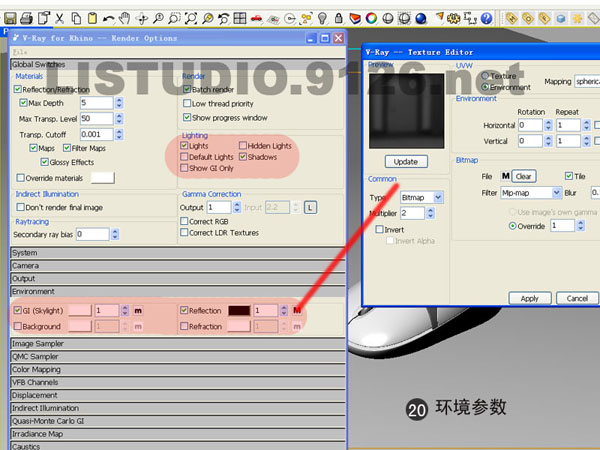Screen dimensions: 600x450
Task: Click the Apply button in Texture Editor
Action: coord(530,298)
